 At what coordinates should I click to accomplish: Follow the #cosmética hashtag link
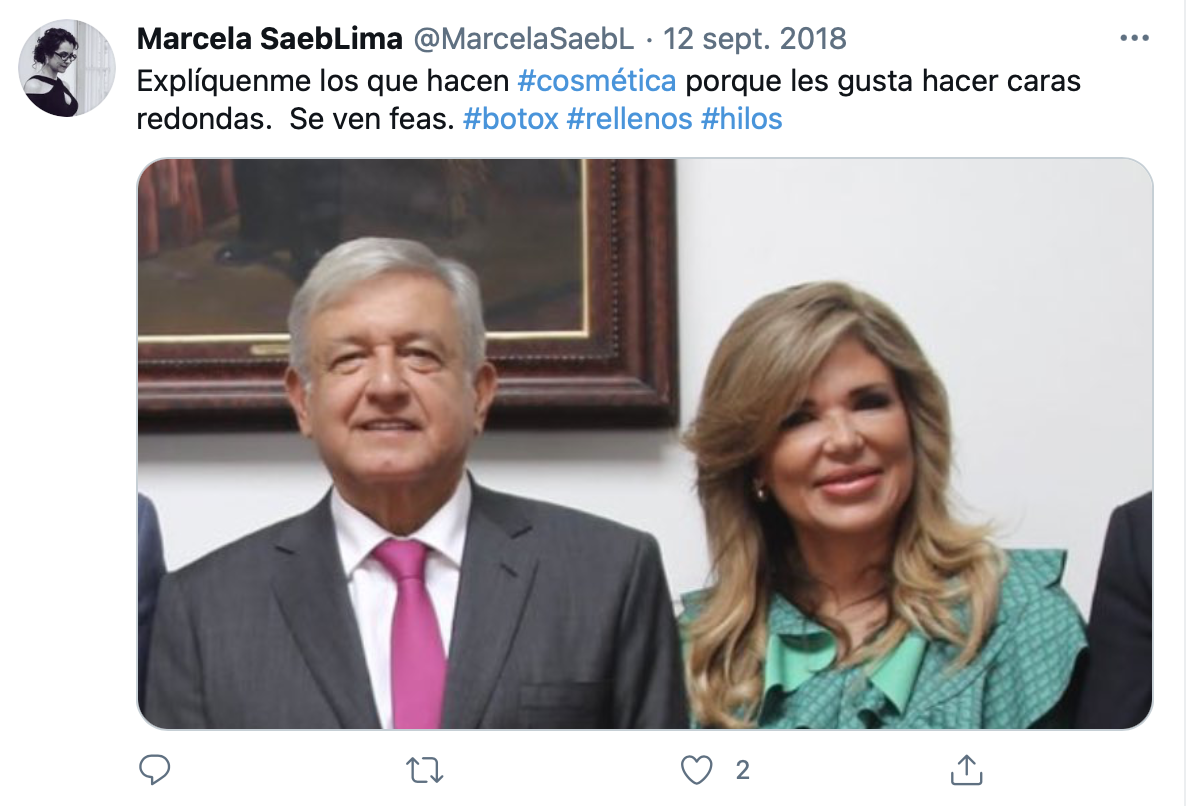click(596, 81)
